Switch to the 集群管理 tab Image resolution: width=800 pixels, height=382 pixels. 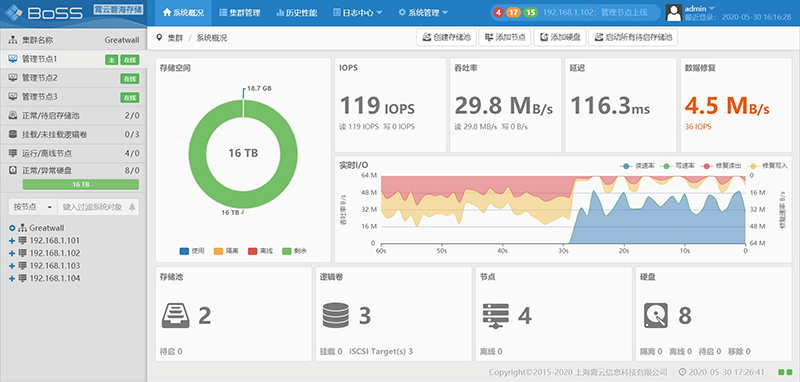coord(240,13)
